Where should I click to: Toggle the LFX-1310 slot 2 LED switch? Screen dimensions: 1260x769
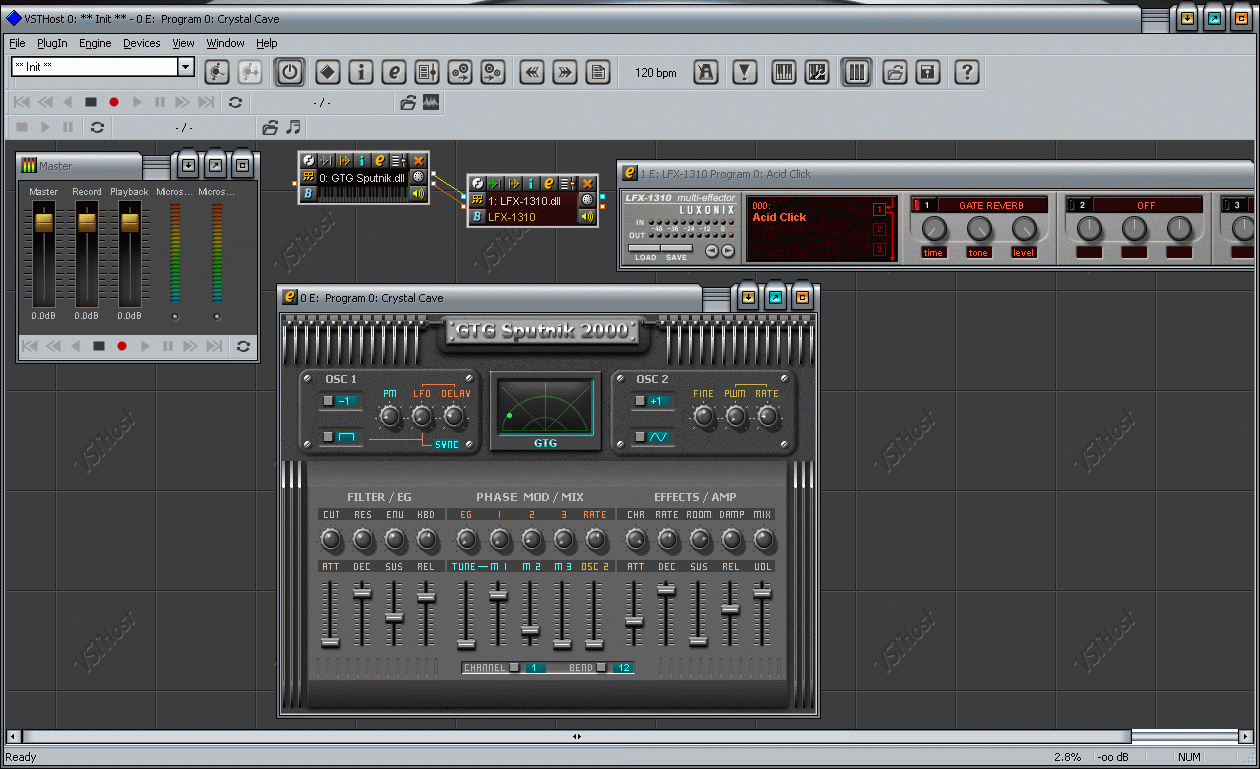click(1072, 205)
